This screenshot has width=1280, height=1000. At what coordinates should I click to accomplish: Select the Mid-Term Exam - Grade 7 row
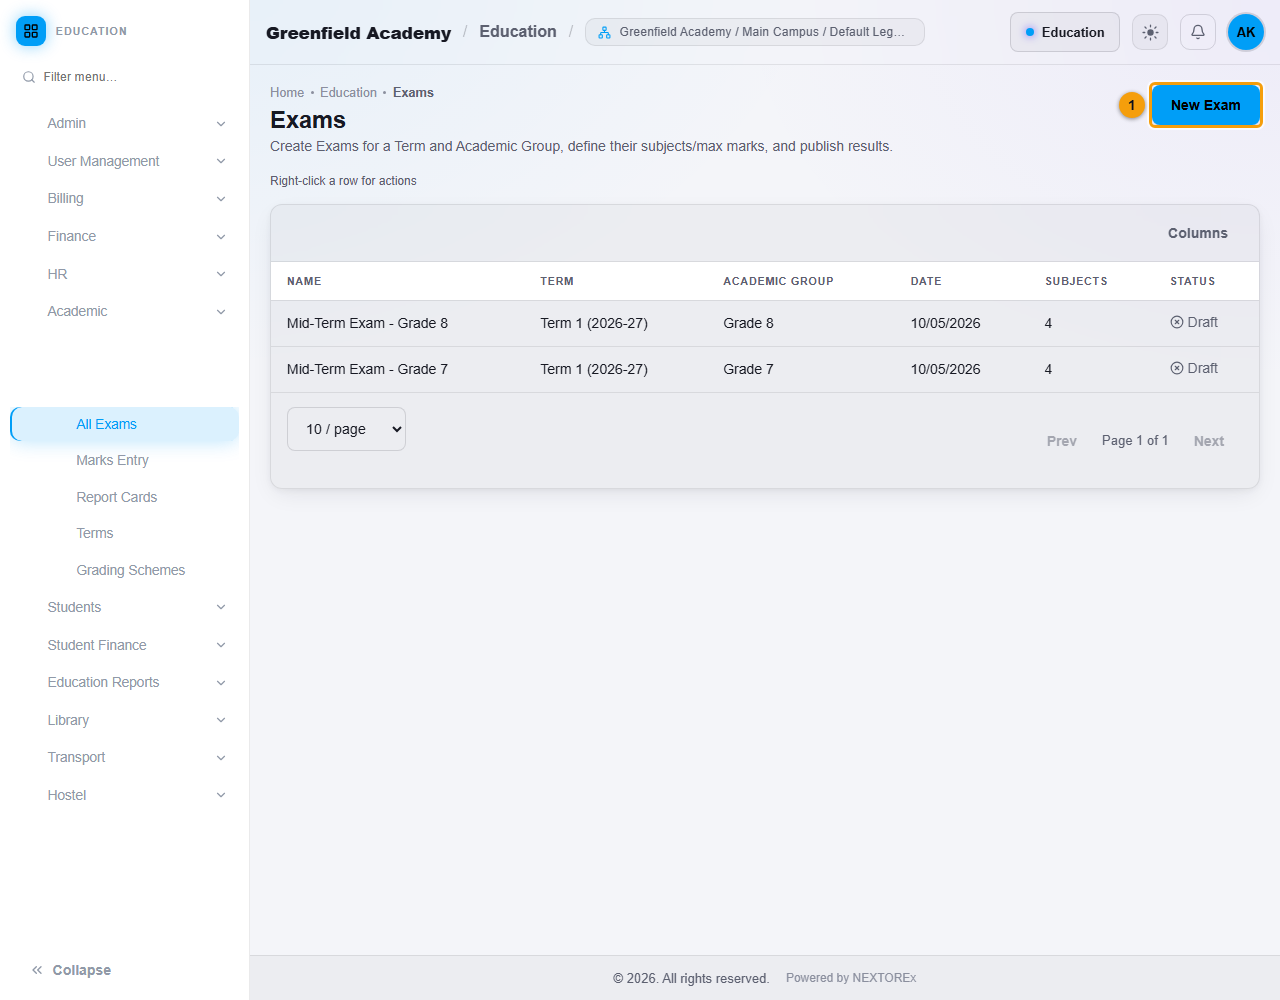tap(765, 369)
